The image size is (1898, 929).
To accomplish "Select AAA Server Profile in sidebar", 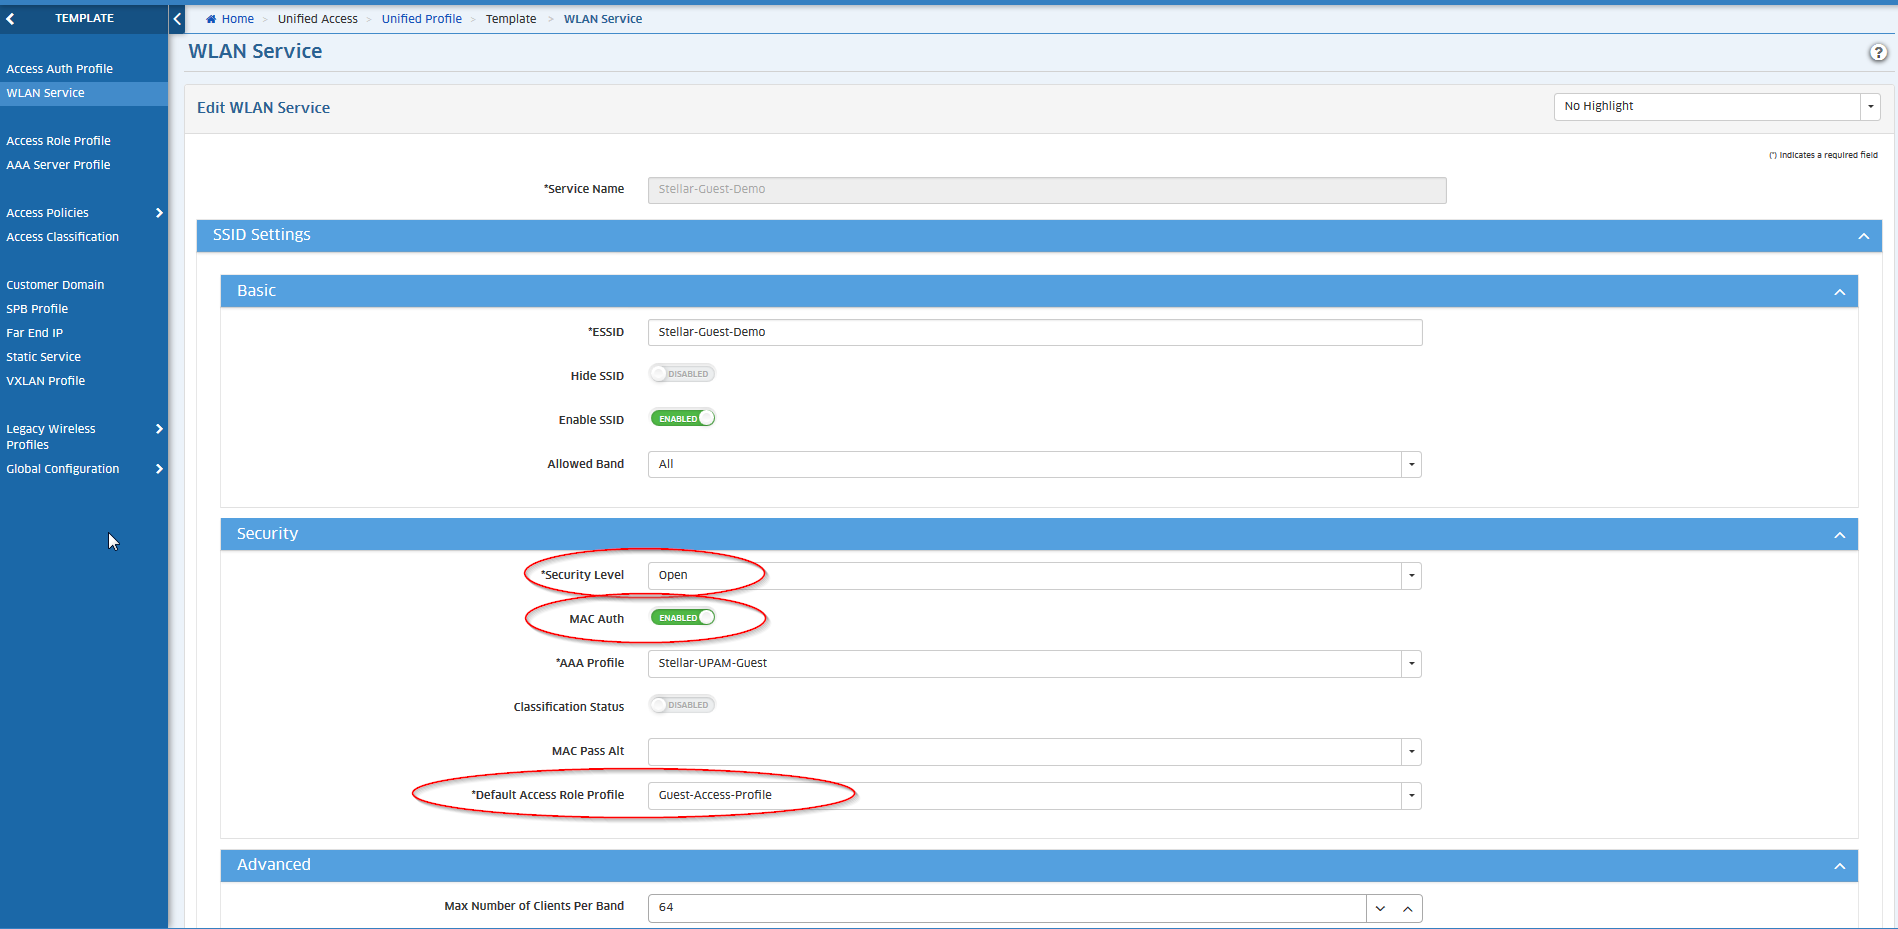I will (58, 165).
